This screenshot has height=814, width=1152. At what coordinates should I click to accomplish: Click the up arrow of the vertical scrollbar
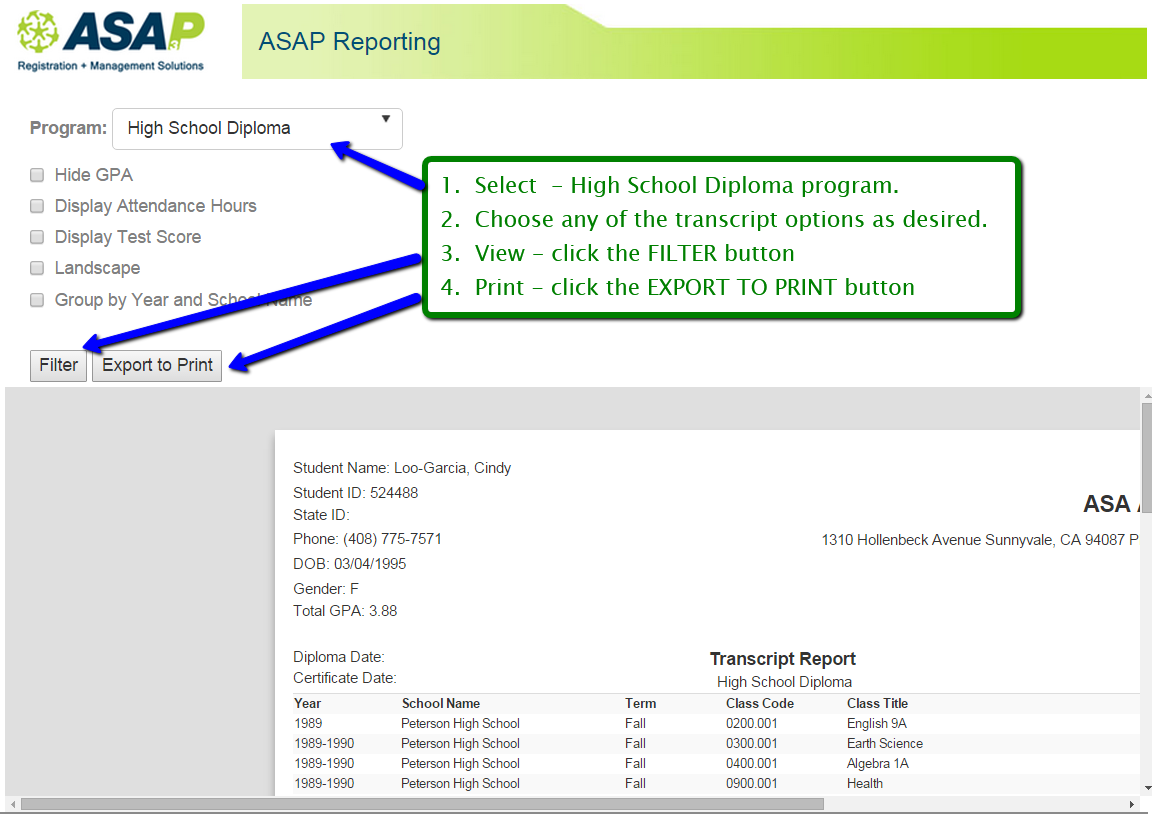coord(1146,395)
